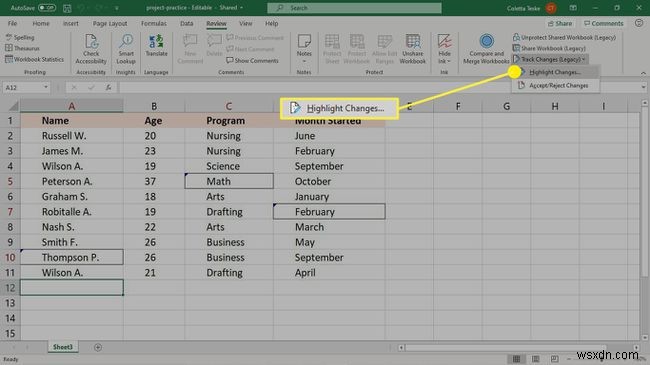
Task: Launch the Translate tool
Action: coord(156,46)
